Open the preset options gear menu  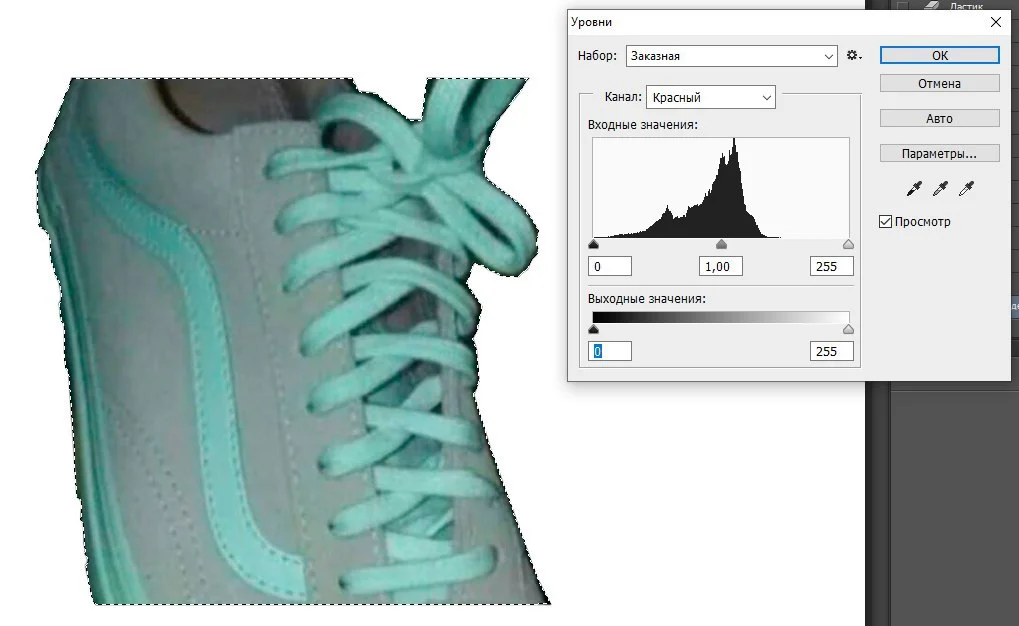coord(854,56)
